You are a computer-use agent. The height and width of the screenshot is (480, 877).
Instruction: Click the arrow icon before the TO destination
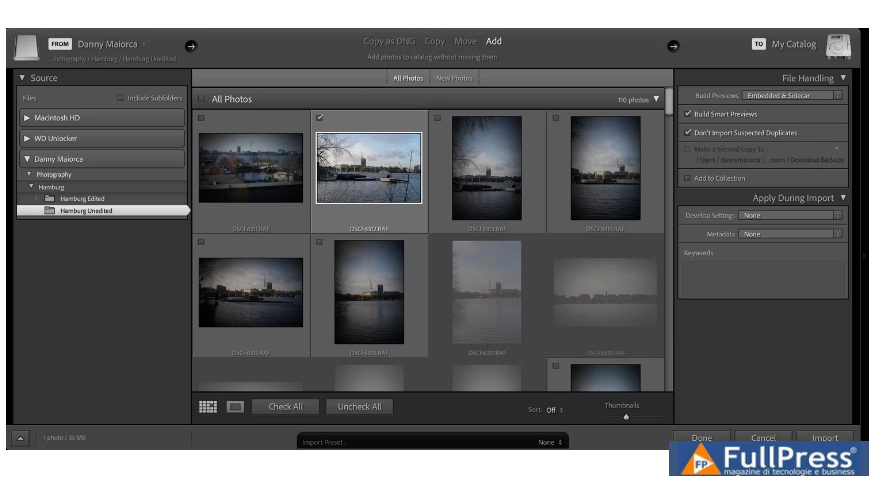point(673,45)
